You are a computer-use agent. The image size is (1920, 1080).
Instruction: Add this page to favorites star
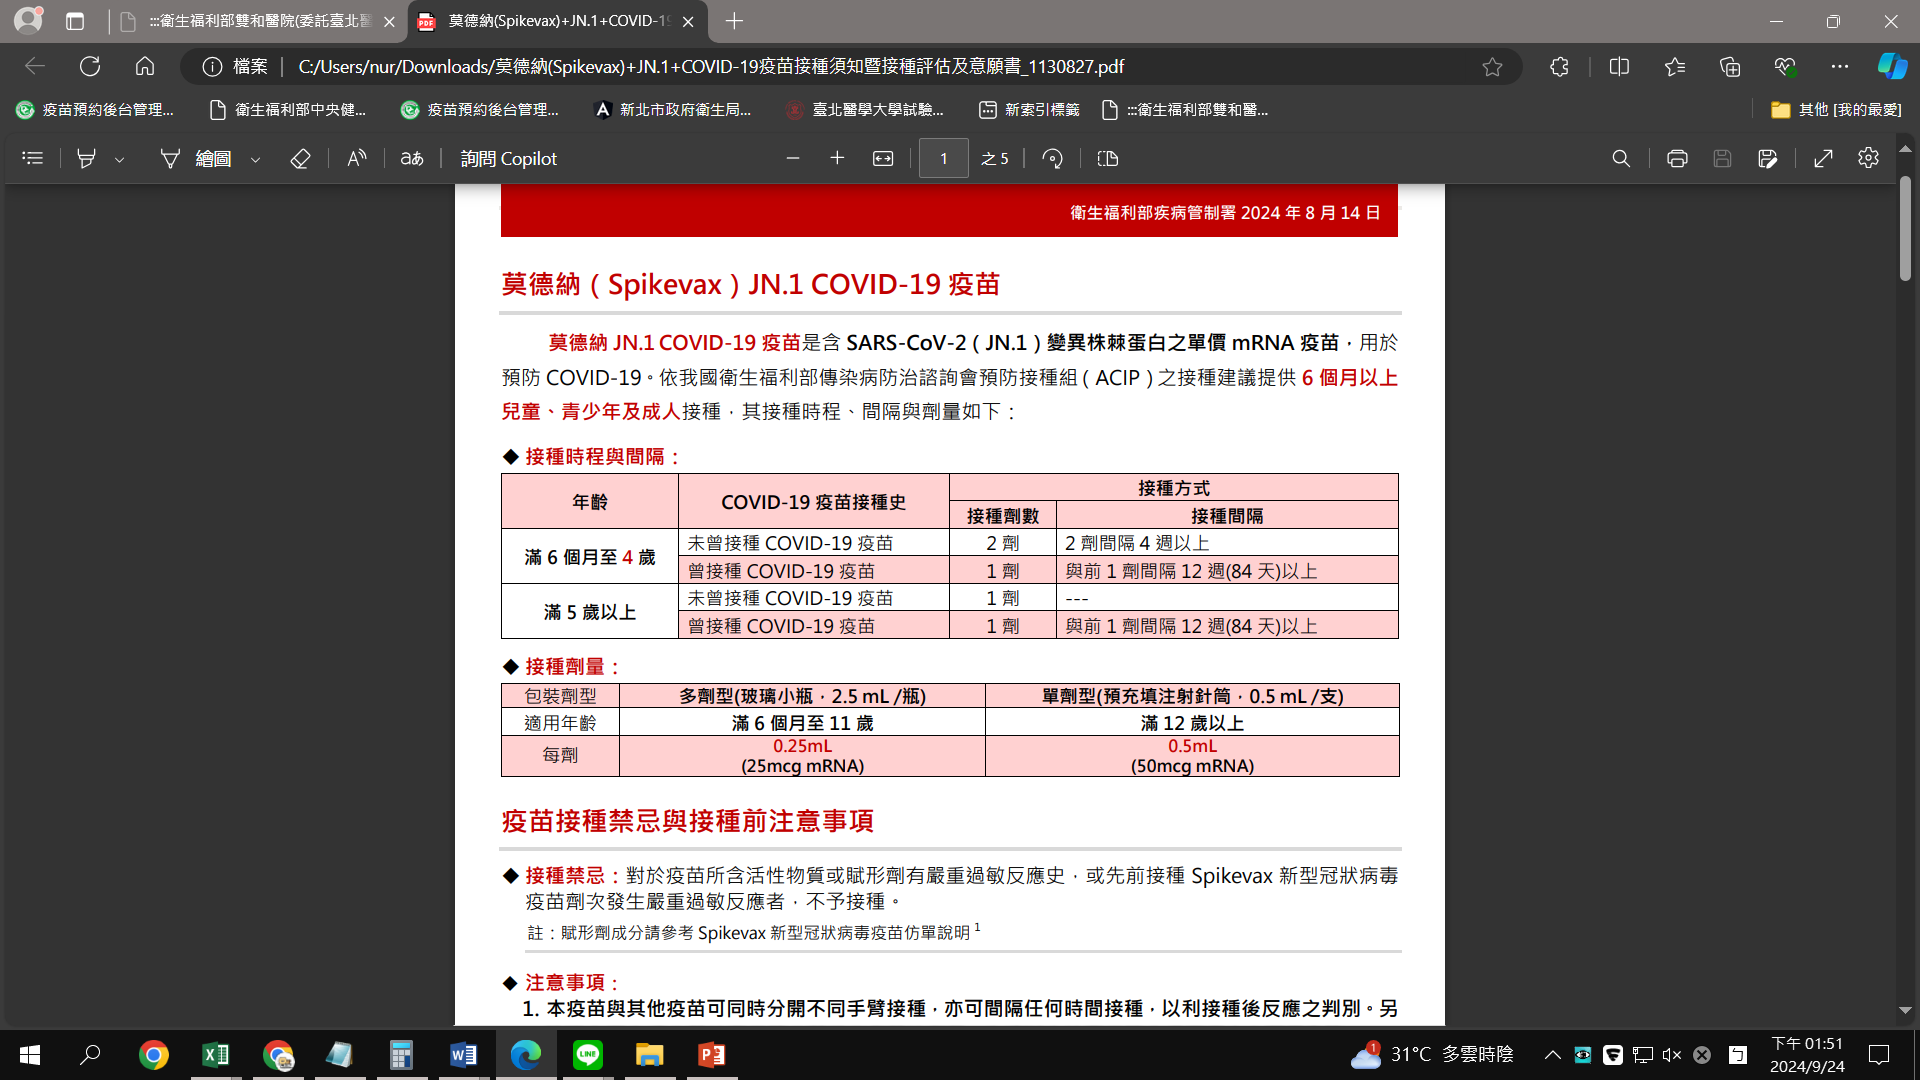(x=1492, y=66)
